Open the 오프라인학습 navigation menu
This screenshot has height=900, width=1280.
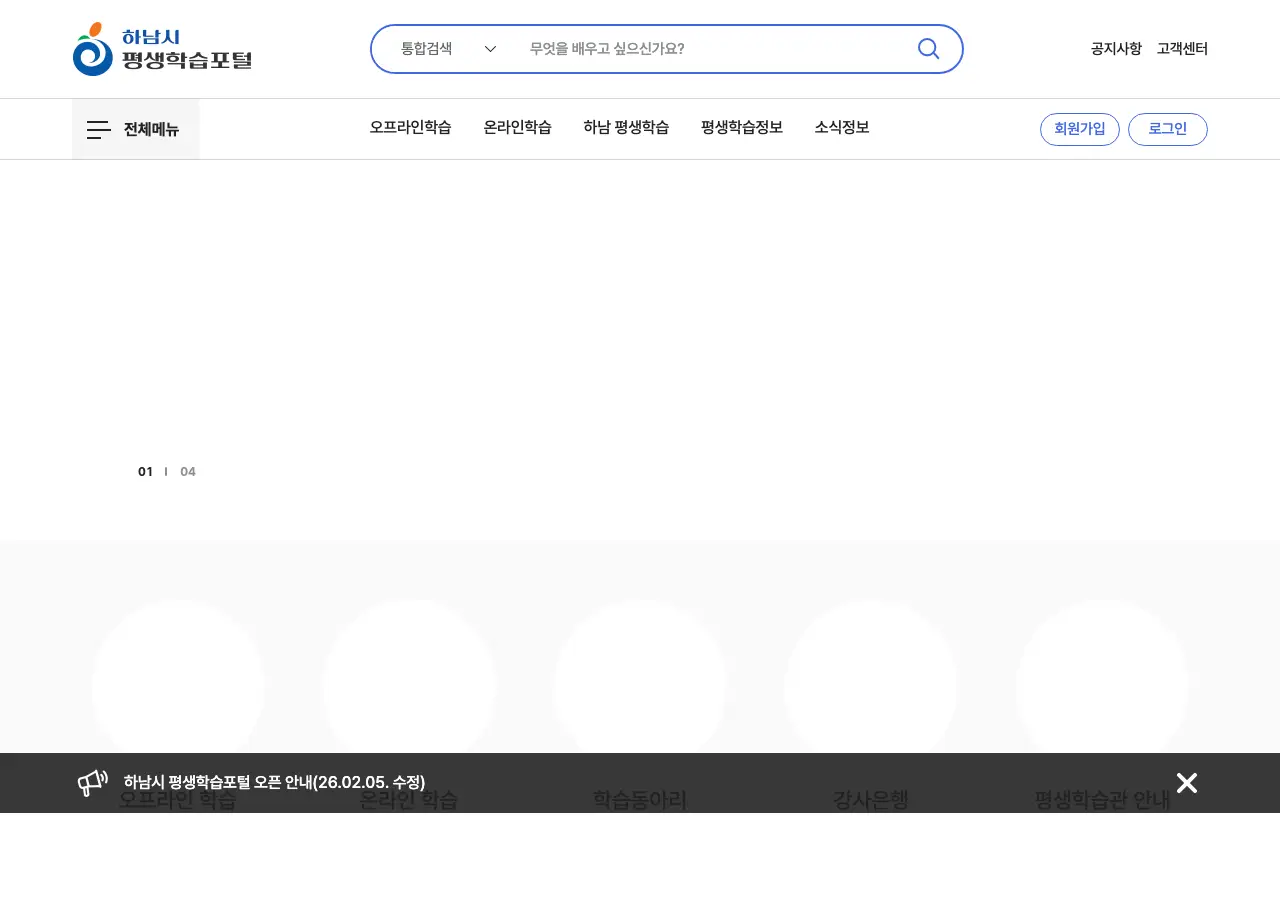coord(410,128)
